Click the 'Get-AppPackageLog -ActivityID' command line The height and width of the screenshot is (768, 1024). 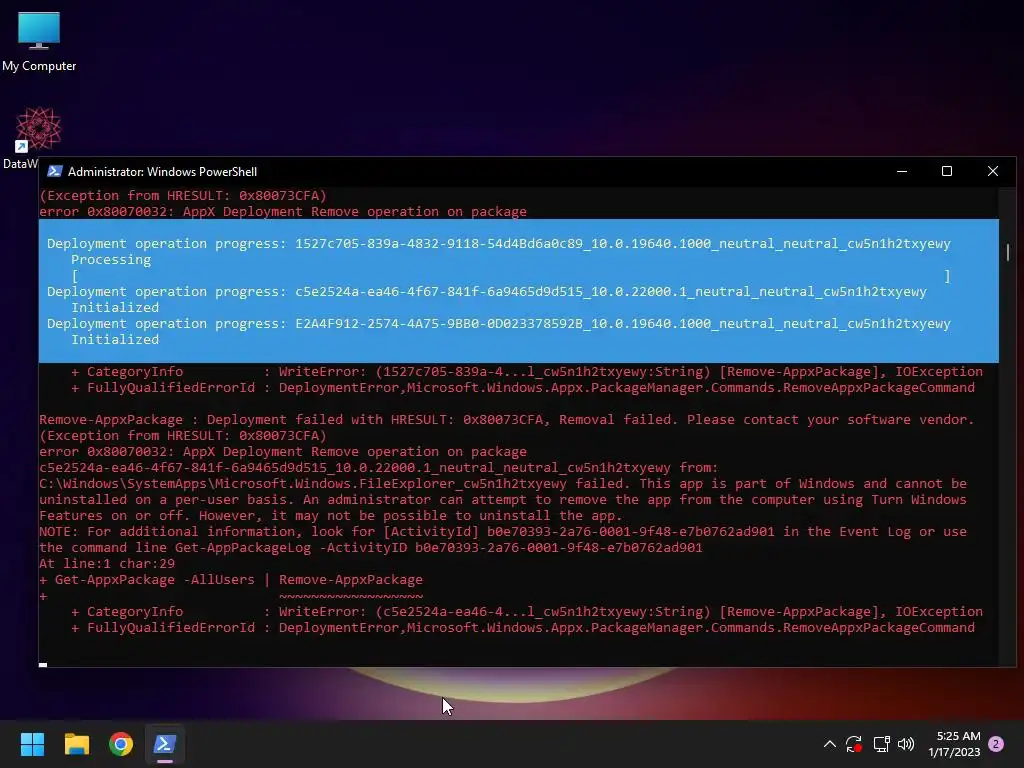[371, 548]
